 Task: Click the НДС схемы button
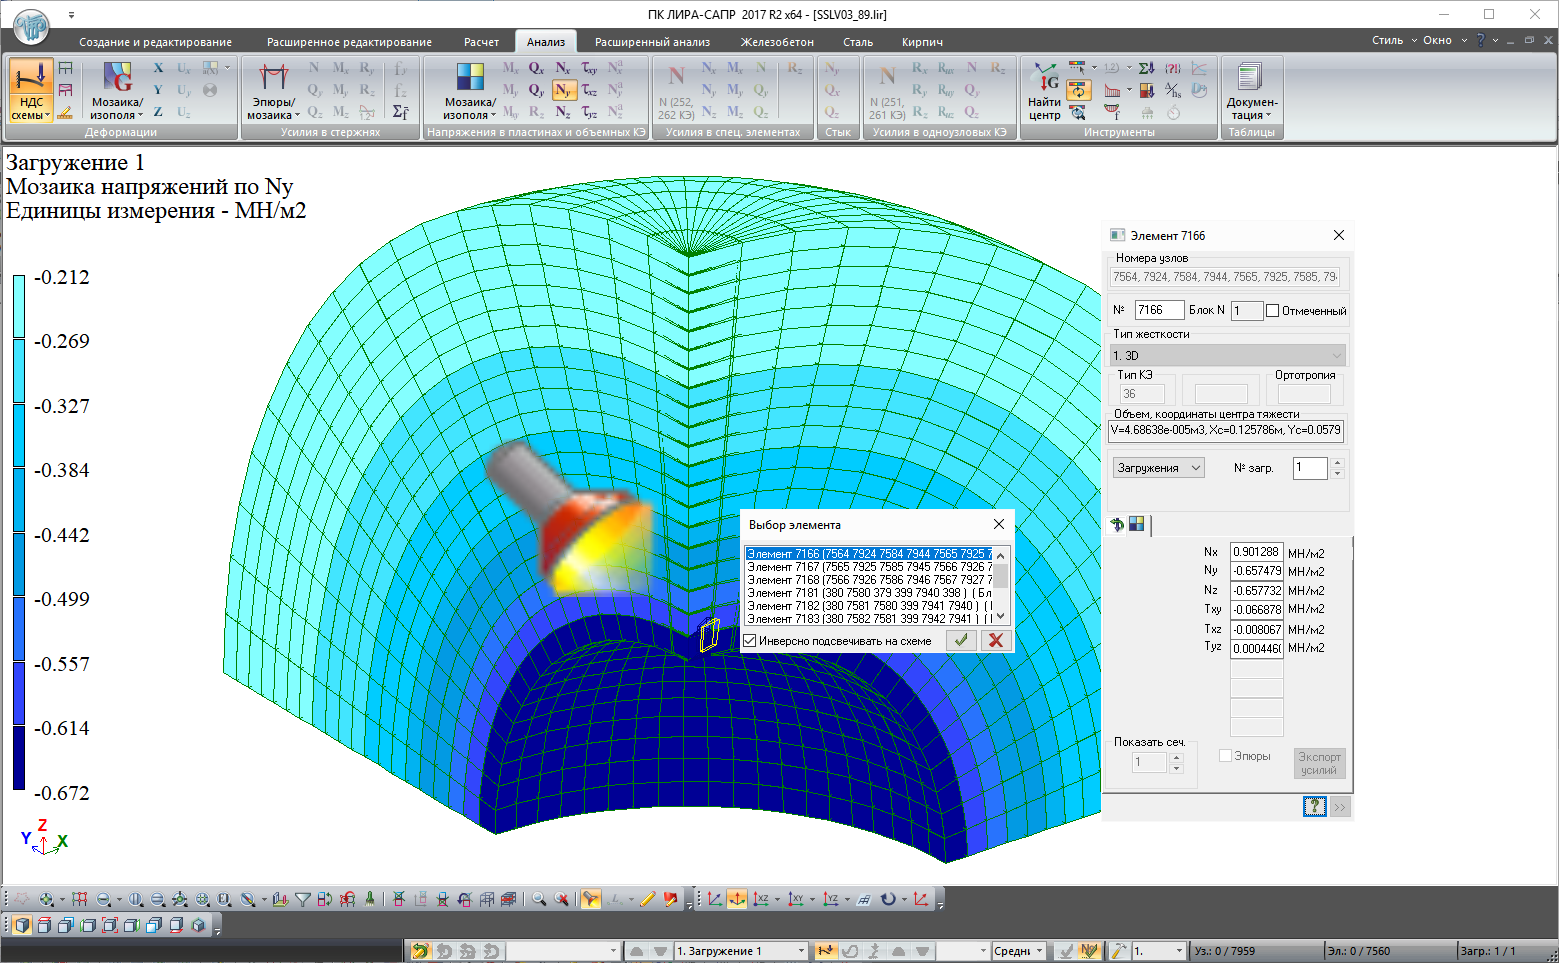31,90
